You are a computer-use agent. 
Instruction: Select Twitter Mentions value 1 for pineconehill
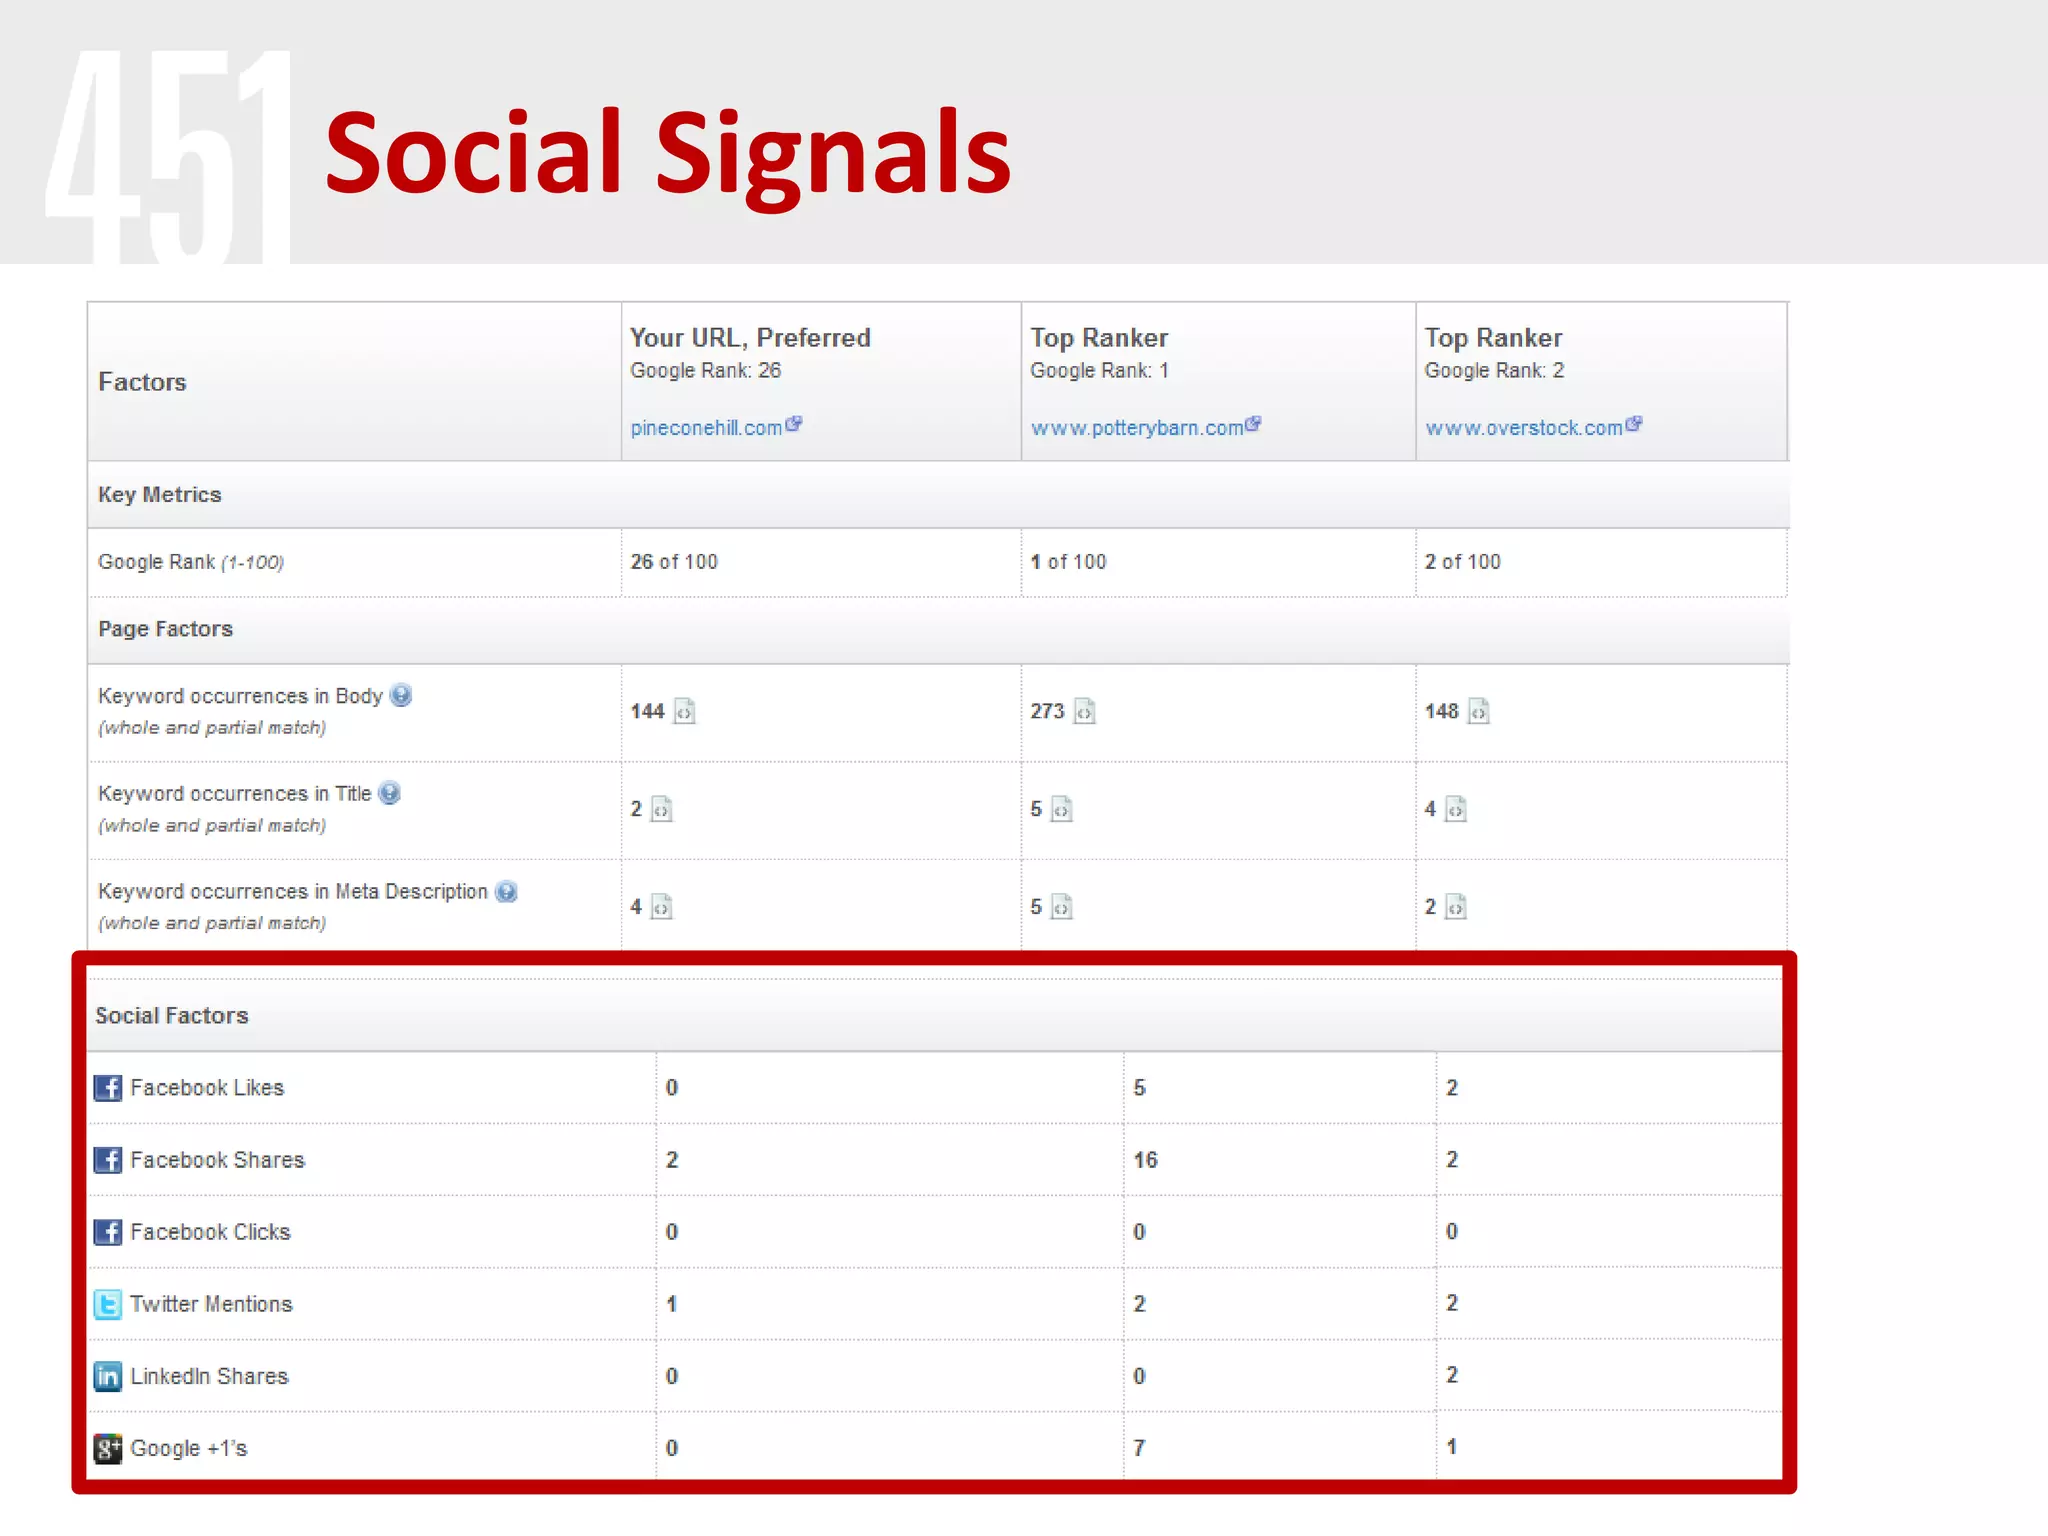(x=672, y=1304)
